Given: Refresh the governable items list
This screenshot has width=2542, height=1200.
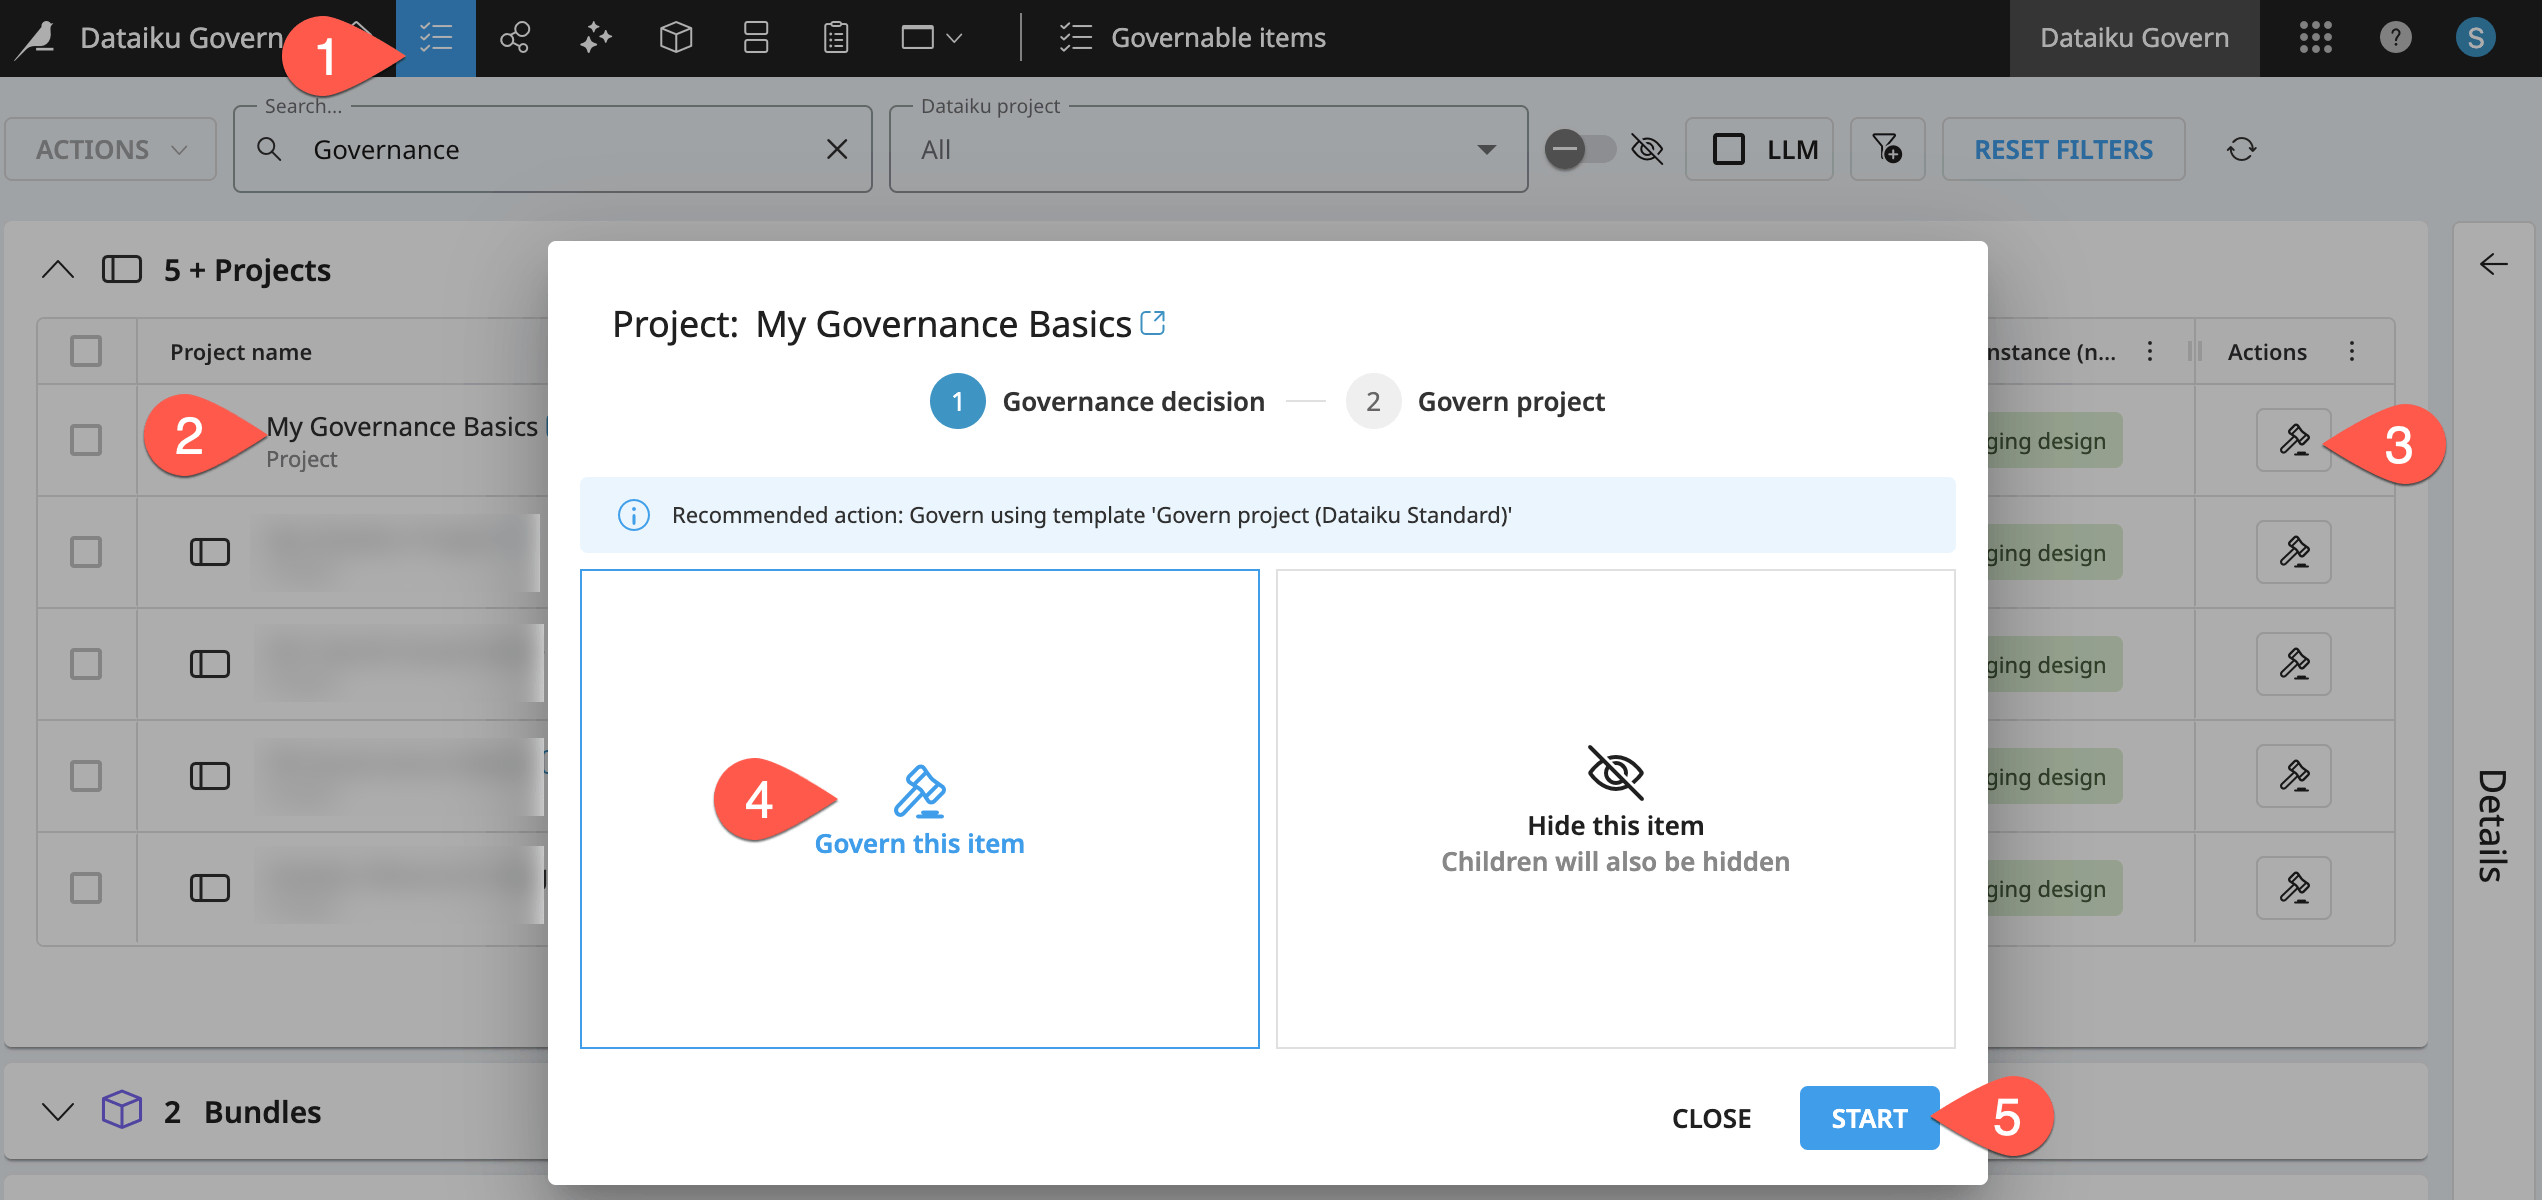Looking at the screenshot, I should pyautogui.click(x=2241, y=149).
